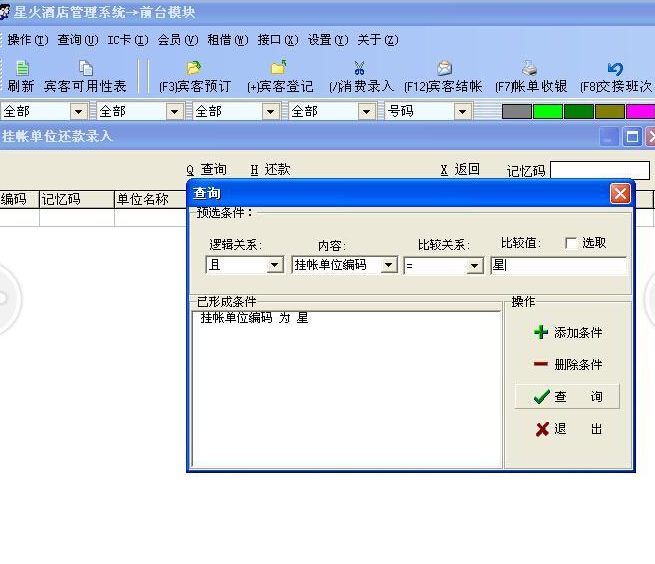Image resolution: width=655 pixels, height=564 pixels.
Task: Click the green plus 添加条件 icon
Action: [541, 332]
